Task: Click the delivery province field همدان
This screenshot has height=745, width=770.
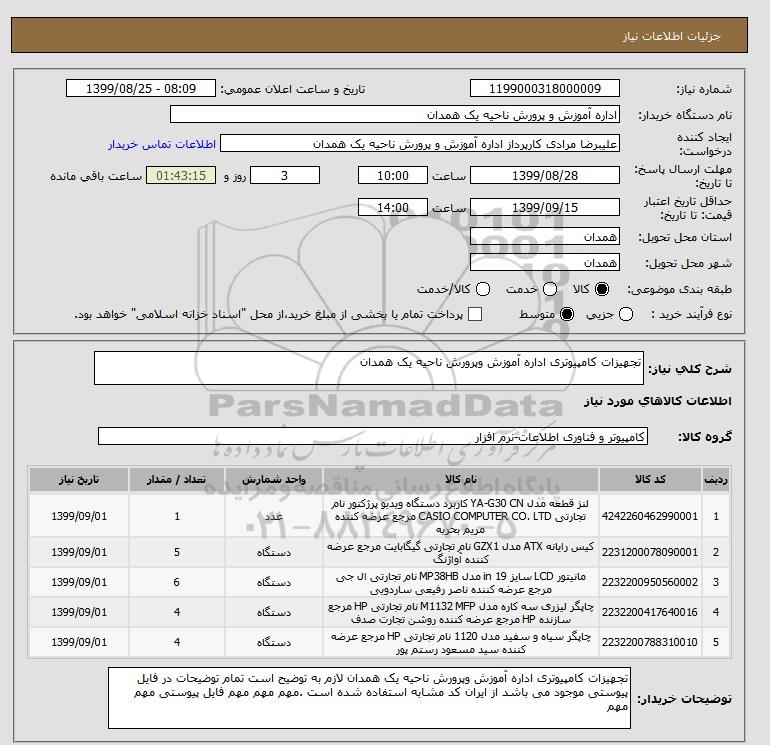Action: 545,237
